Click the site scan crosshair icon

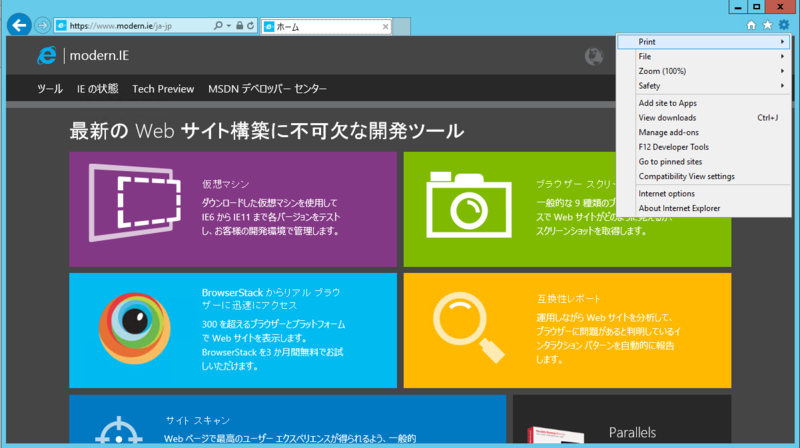[x=118, y=430]
